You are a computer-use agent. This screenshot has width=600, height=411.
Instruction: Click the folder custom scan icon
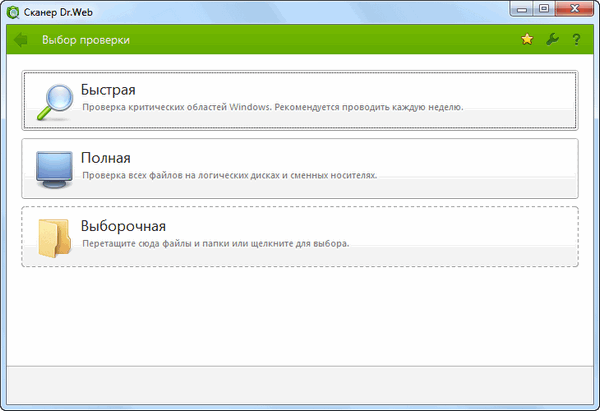pos(54,238)
